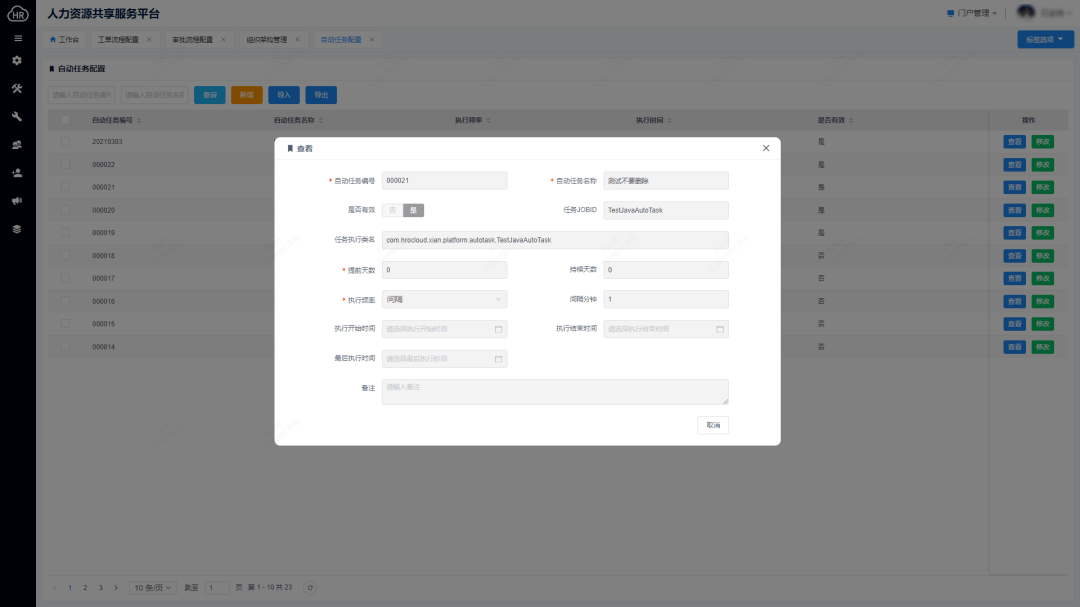
Task: Close the 审批流程配置 tab
Action: (x=223, y=39)
